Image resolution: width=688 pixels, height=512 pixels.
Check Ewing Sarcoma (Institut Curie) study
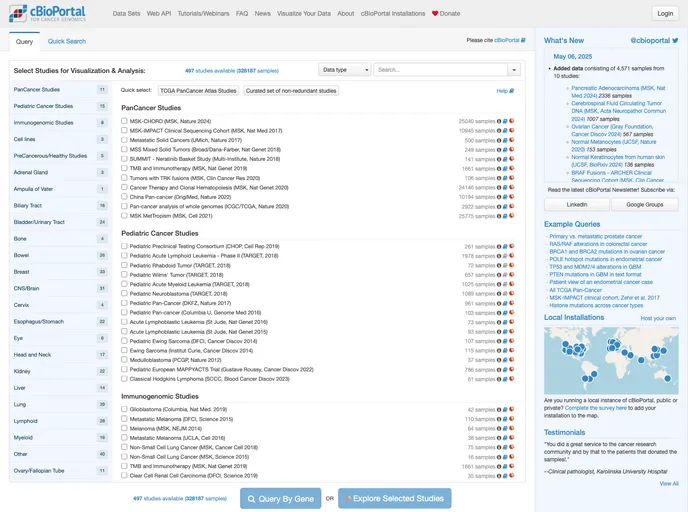124,351
